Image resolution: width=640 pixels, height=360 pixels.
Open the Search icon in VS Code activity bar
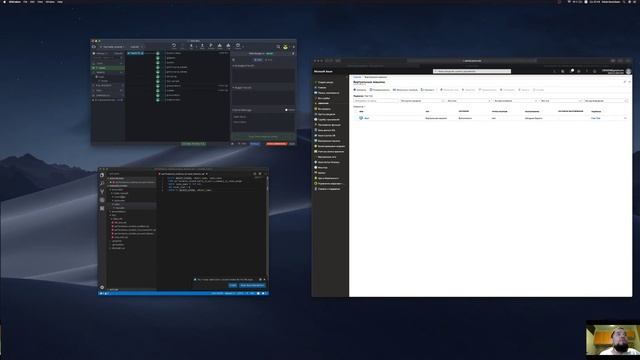tap(102, 183)
